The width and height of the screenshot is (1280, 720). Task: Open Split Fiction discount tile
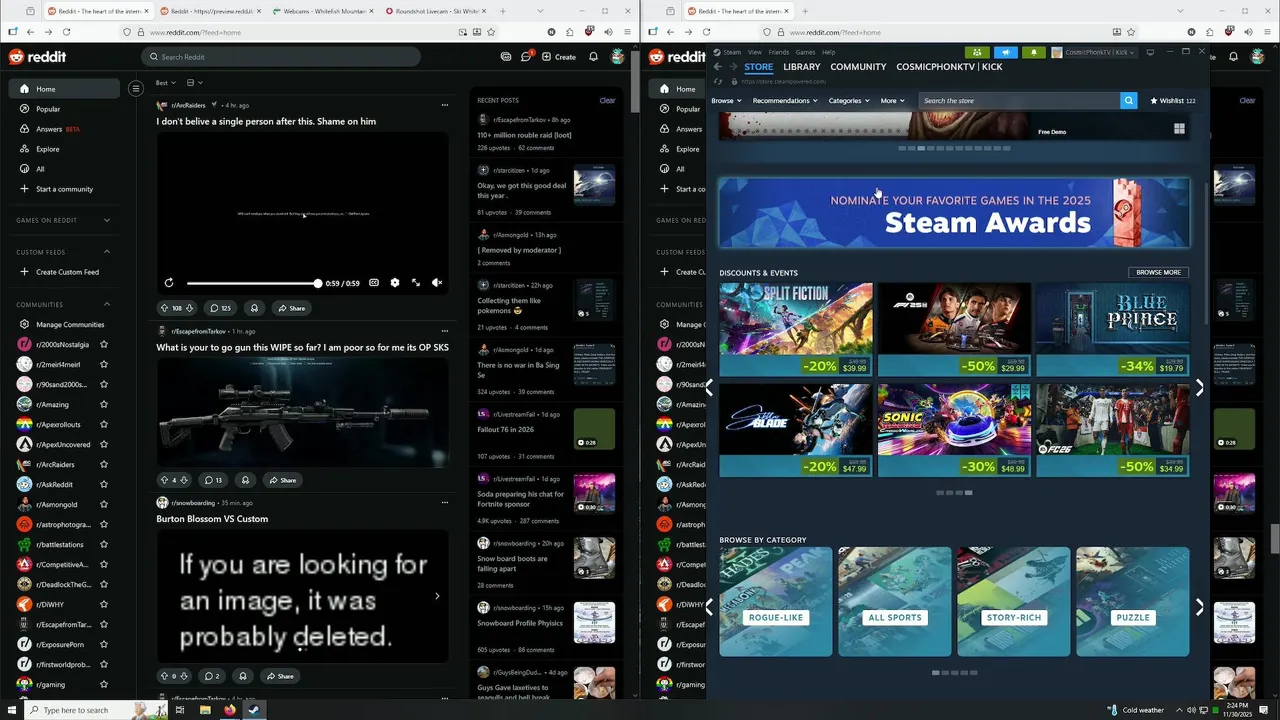(x=796, y=329)
